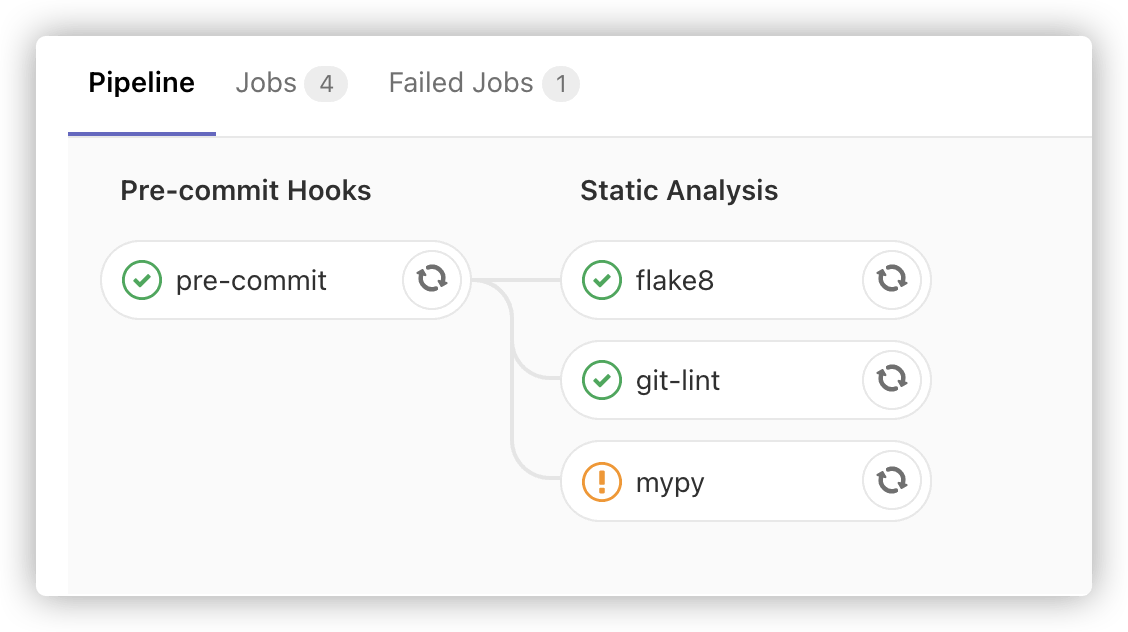Click the flake8 passed status icon
This screenshot has width=1128, height=632.
[x=602, y=280]
